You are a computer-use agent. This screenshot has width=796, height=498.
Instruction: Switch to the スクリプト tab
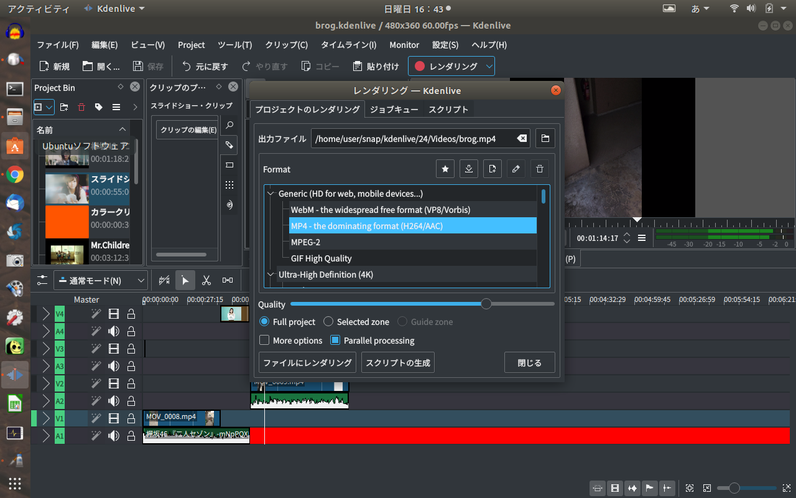point(448,109)
